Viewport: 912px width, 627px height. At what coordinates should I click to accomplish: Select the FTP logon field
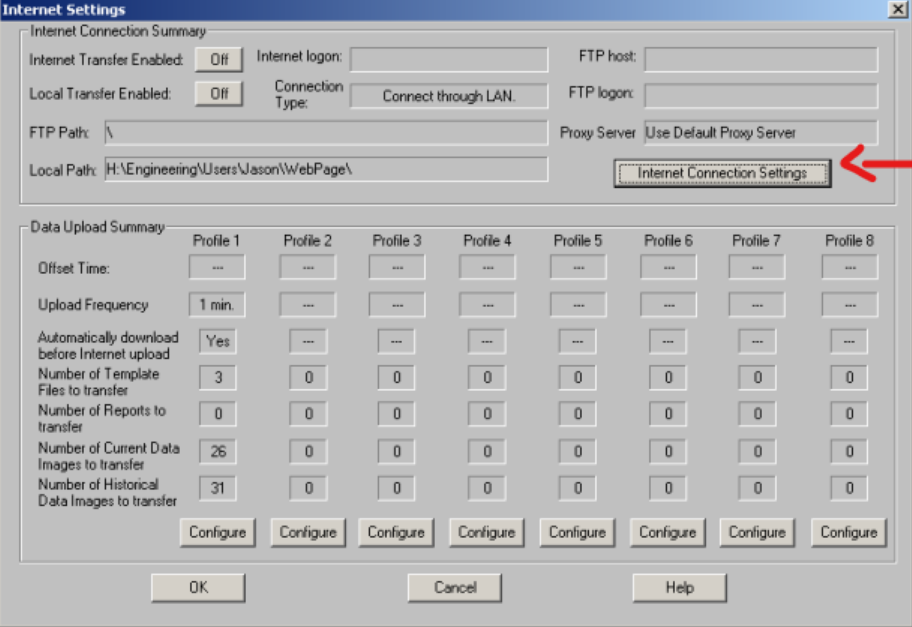pyautogui.click(x=760, y=96)
